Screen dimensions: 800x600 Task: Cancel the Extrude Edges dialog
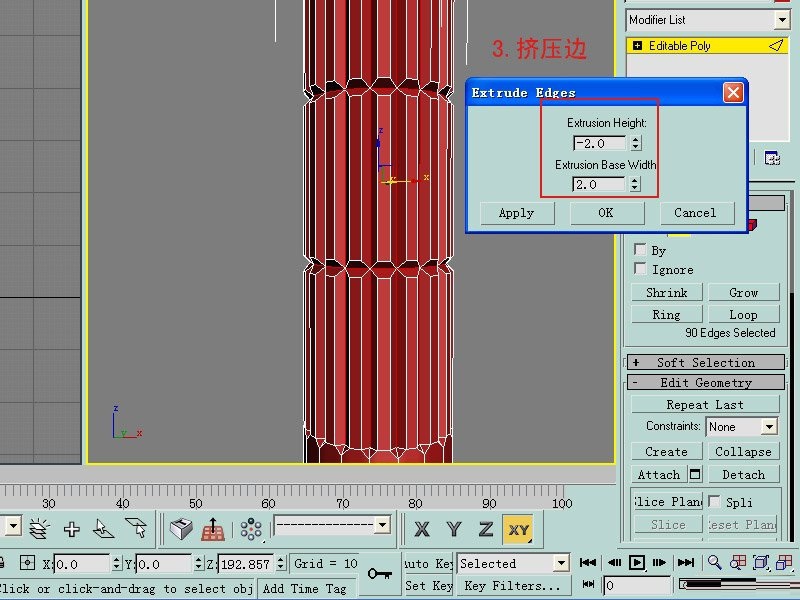[696, 213]
